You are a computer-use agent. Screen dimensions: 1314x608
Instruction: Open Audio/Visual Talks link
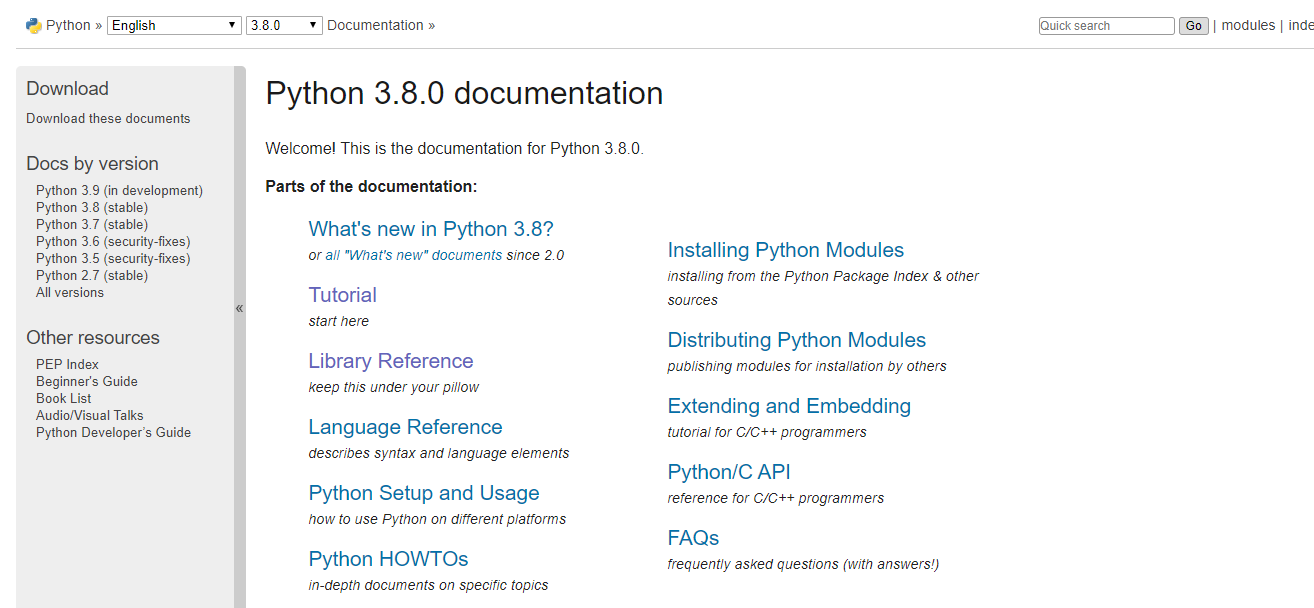90,415
